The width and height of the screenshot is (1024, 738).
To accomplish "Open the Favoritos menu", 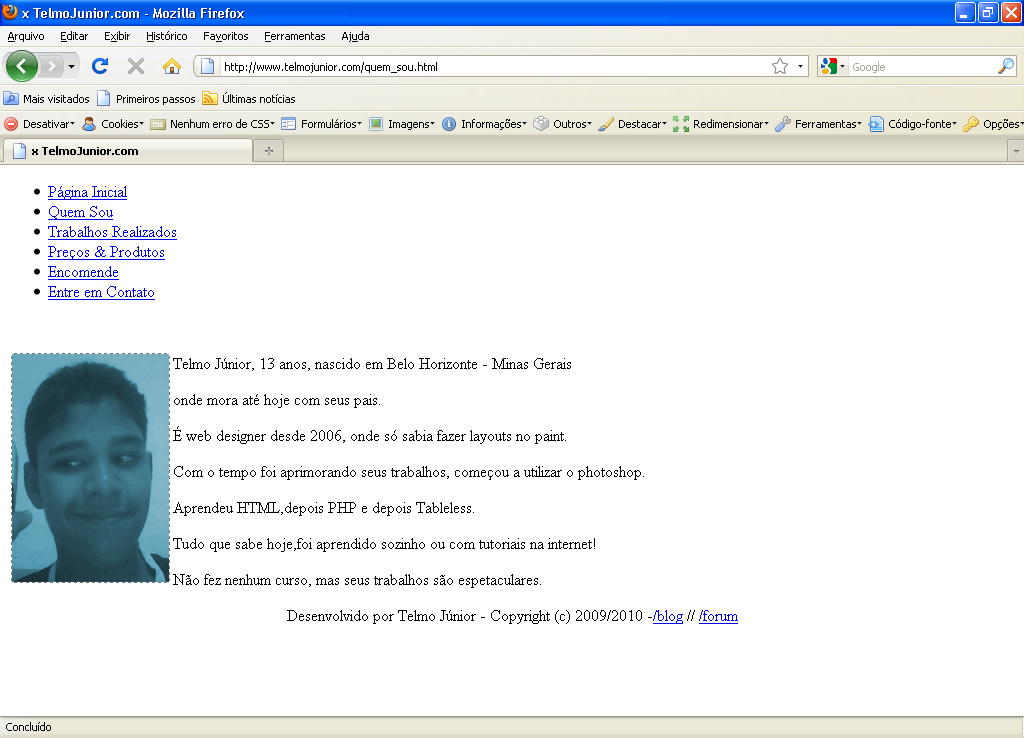I will click(x=225, y=36).
